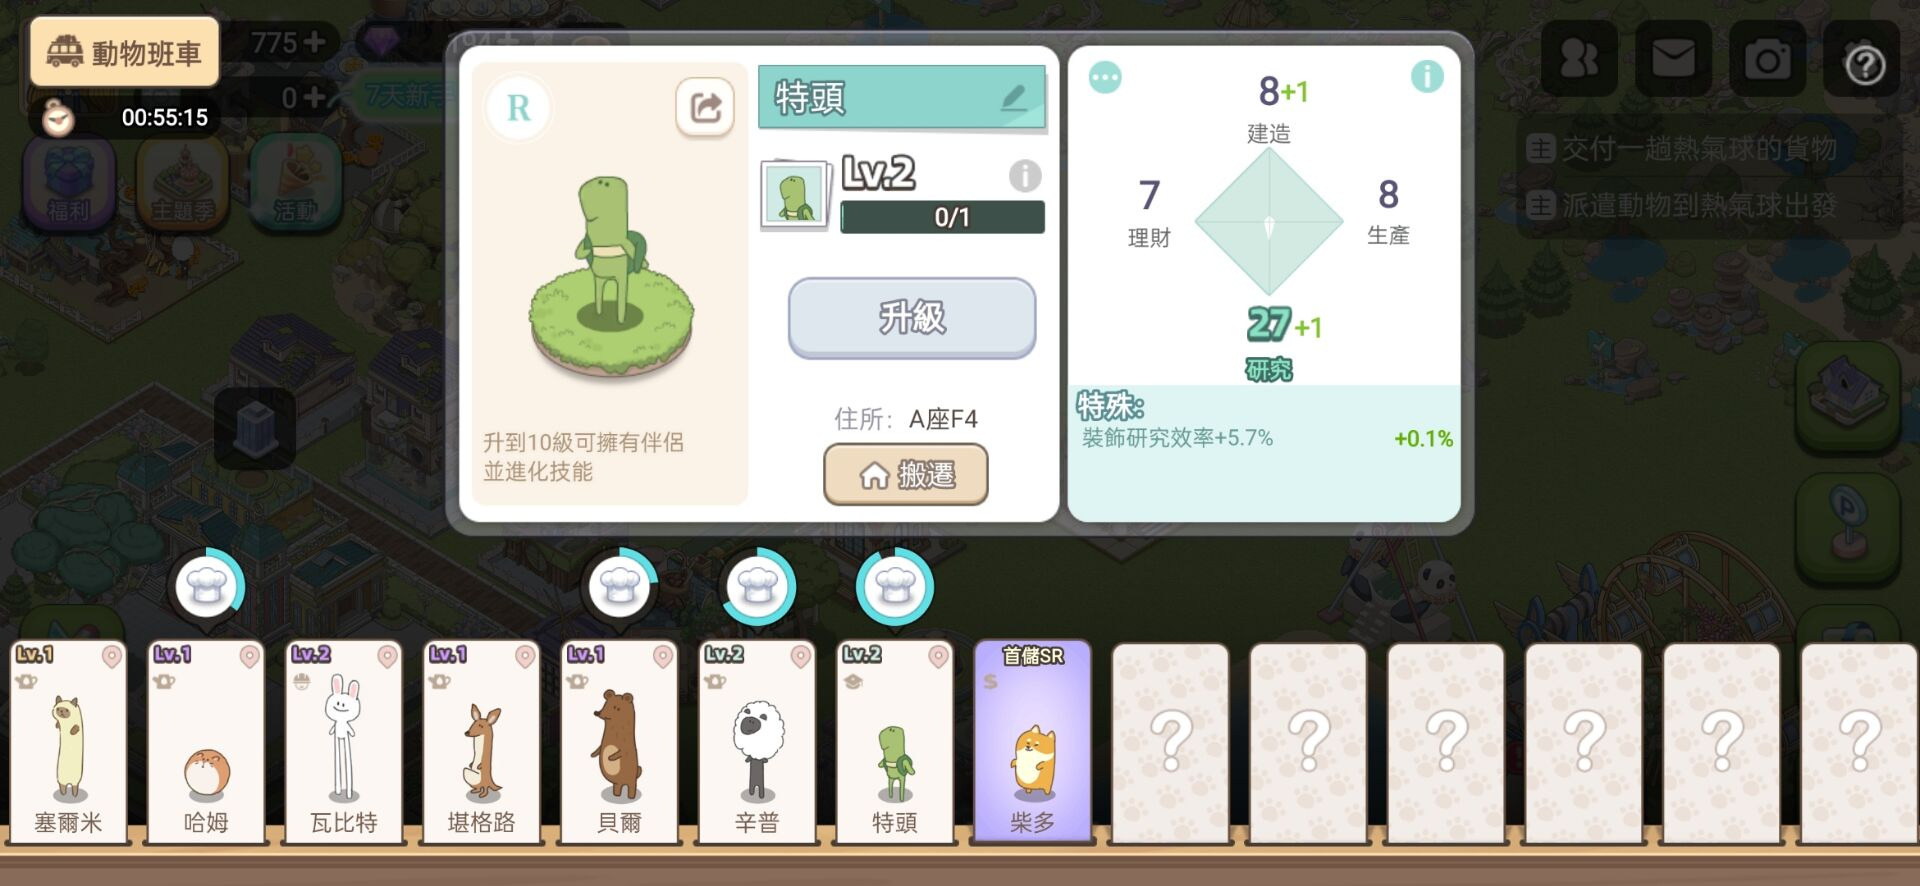This screenshot has height=886, width=1920.
Task: Click the experience progress bar 0/1
Action: tap(943, 217)
